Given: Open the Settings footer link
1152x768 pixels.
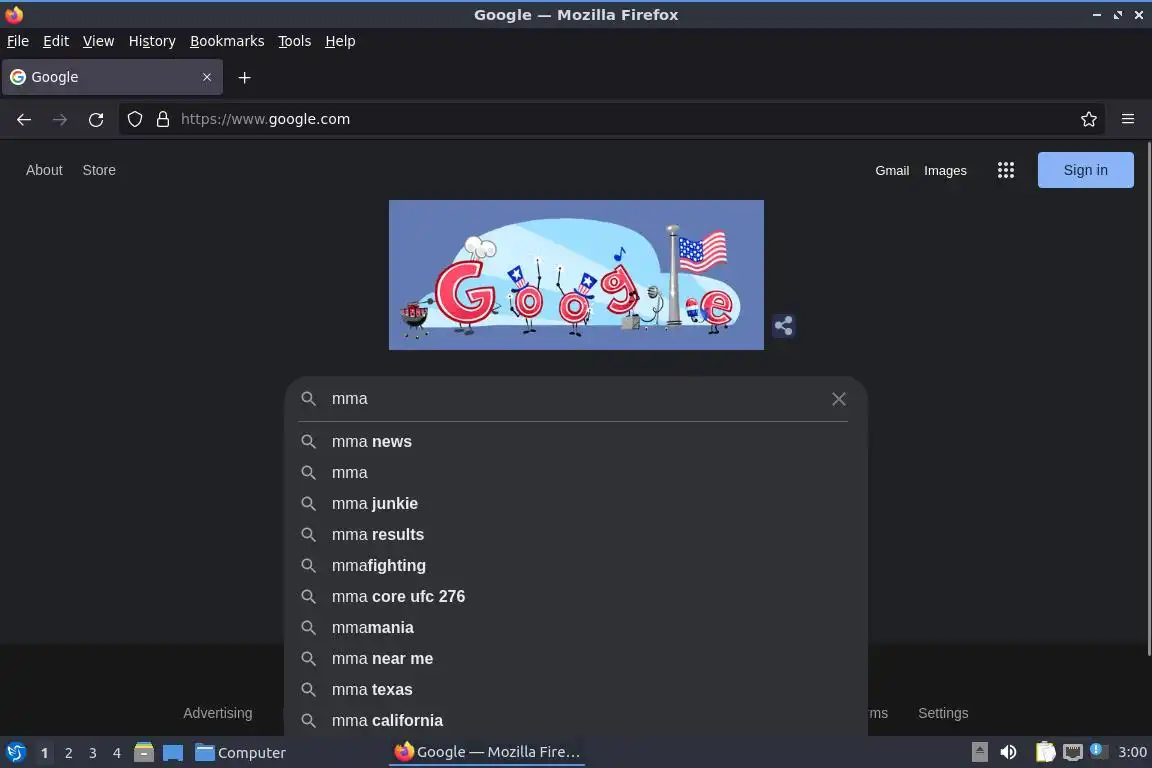Looking at the screenshot, I should [x=943, y=713].
